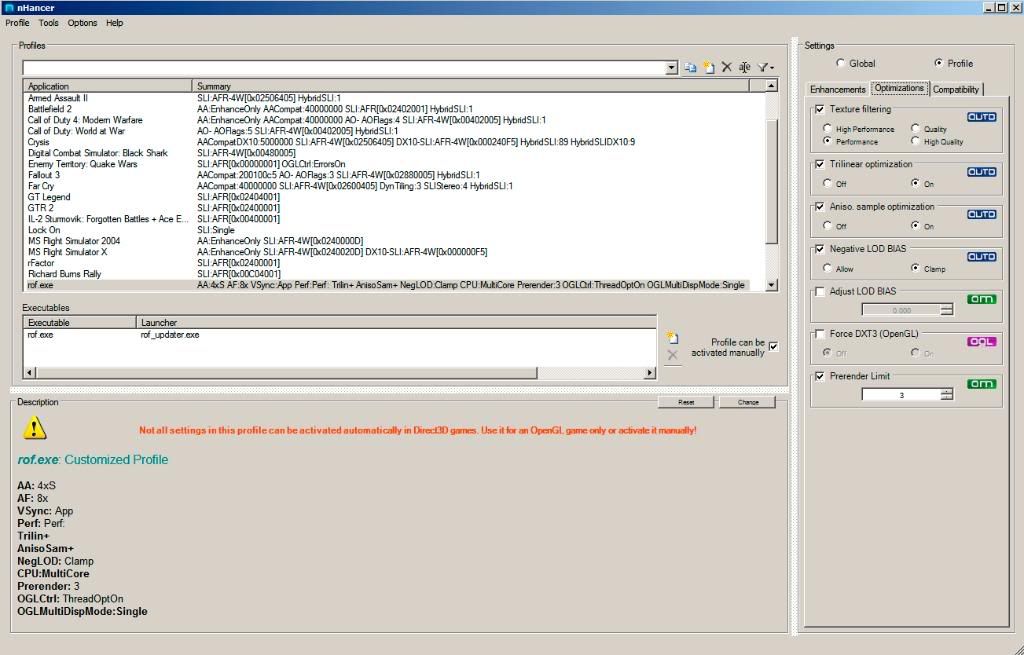Click the Launcher column header
Screen dimensions: 1024x655
[x=396, y=323]
